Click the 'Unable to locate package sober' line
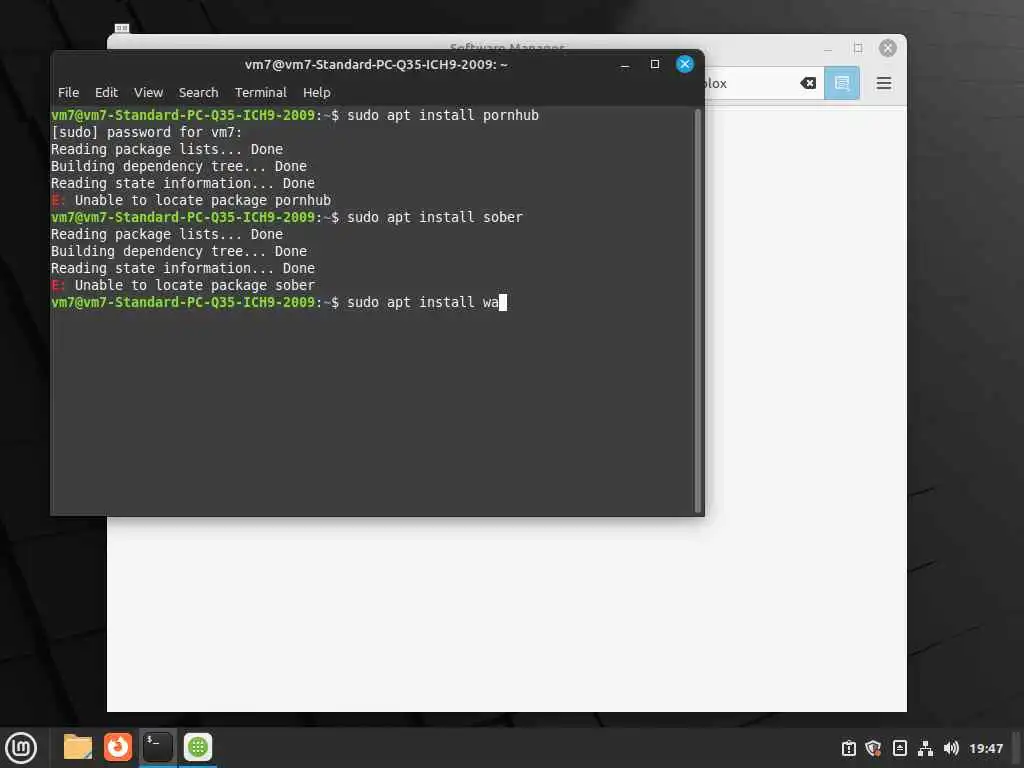 point(183,285)
